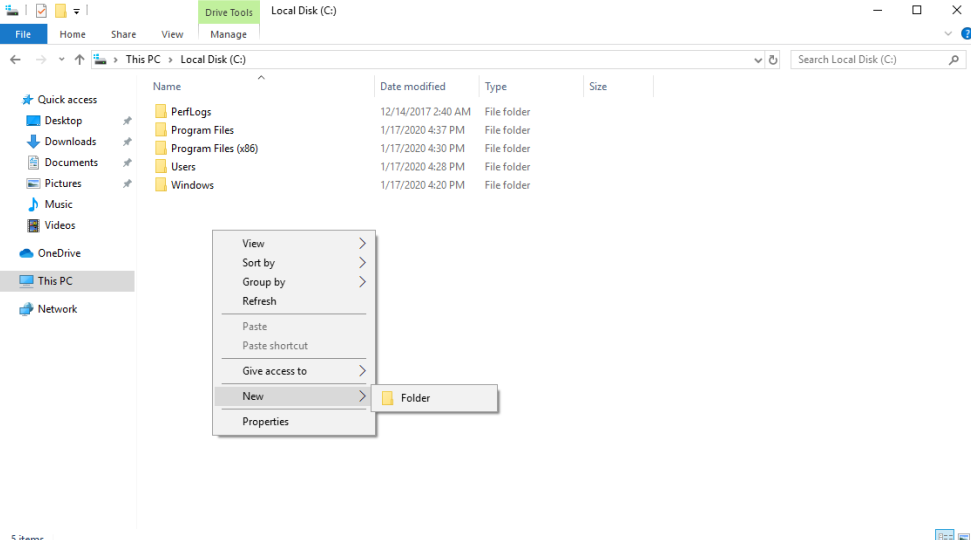Open the recent locations dropdown arrow

pyautogui.click(x=61, y=60)
